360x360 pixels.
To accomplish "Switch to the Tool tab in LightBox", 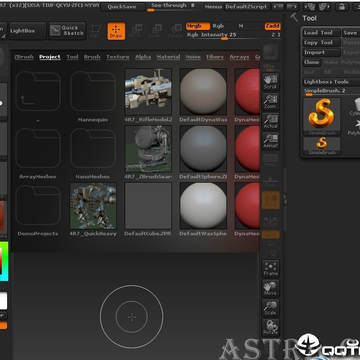I will pos(72,57).
